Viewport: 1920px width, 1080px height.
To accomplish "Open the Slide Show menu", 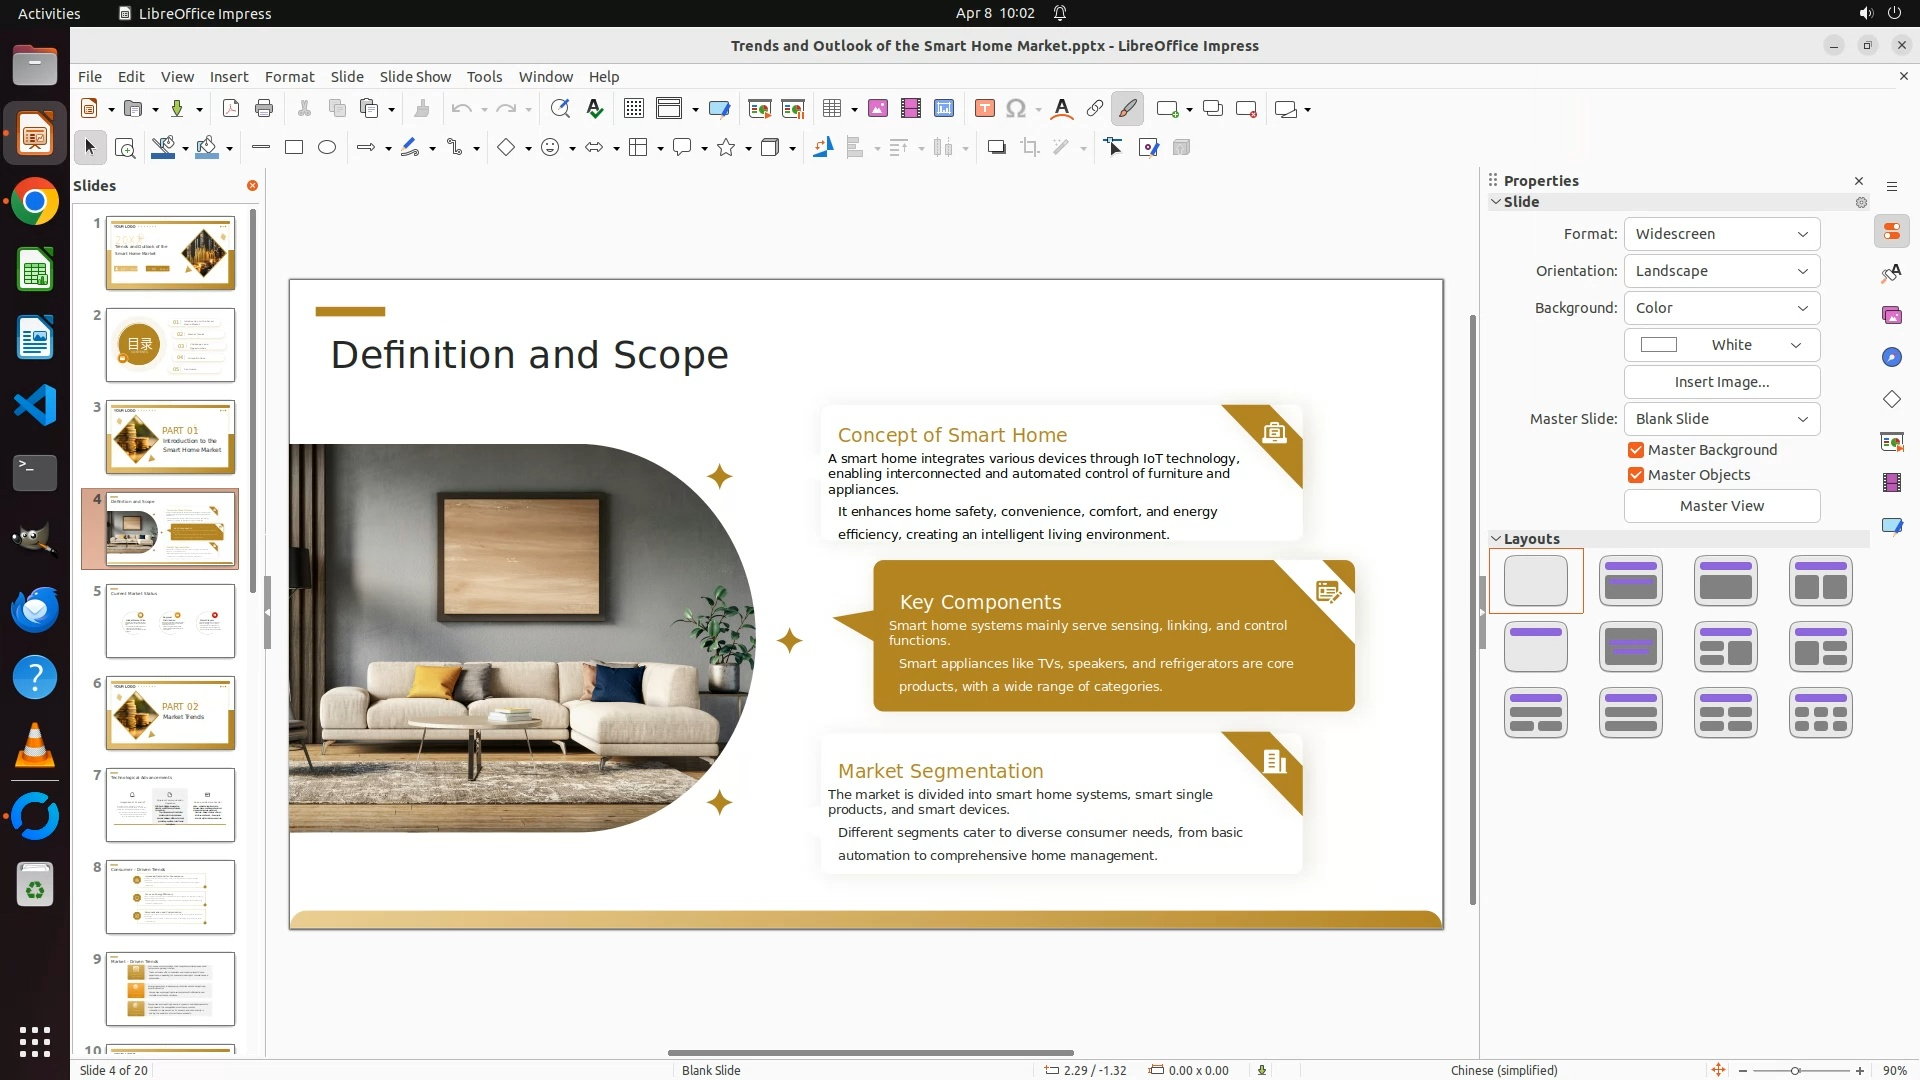I will pos(415,77).
